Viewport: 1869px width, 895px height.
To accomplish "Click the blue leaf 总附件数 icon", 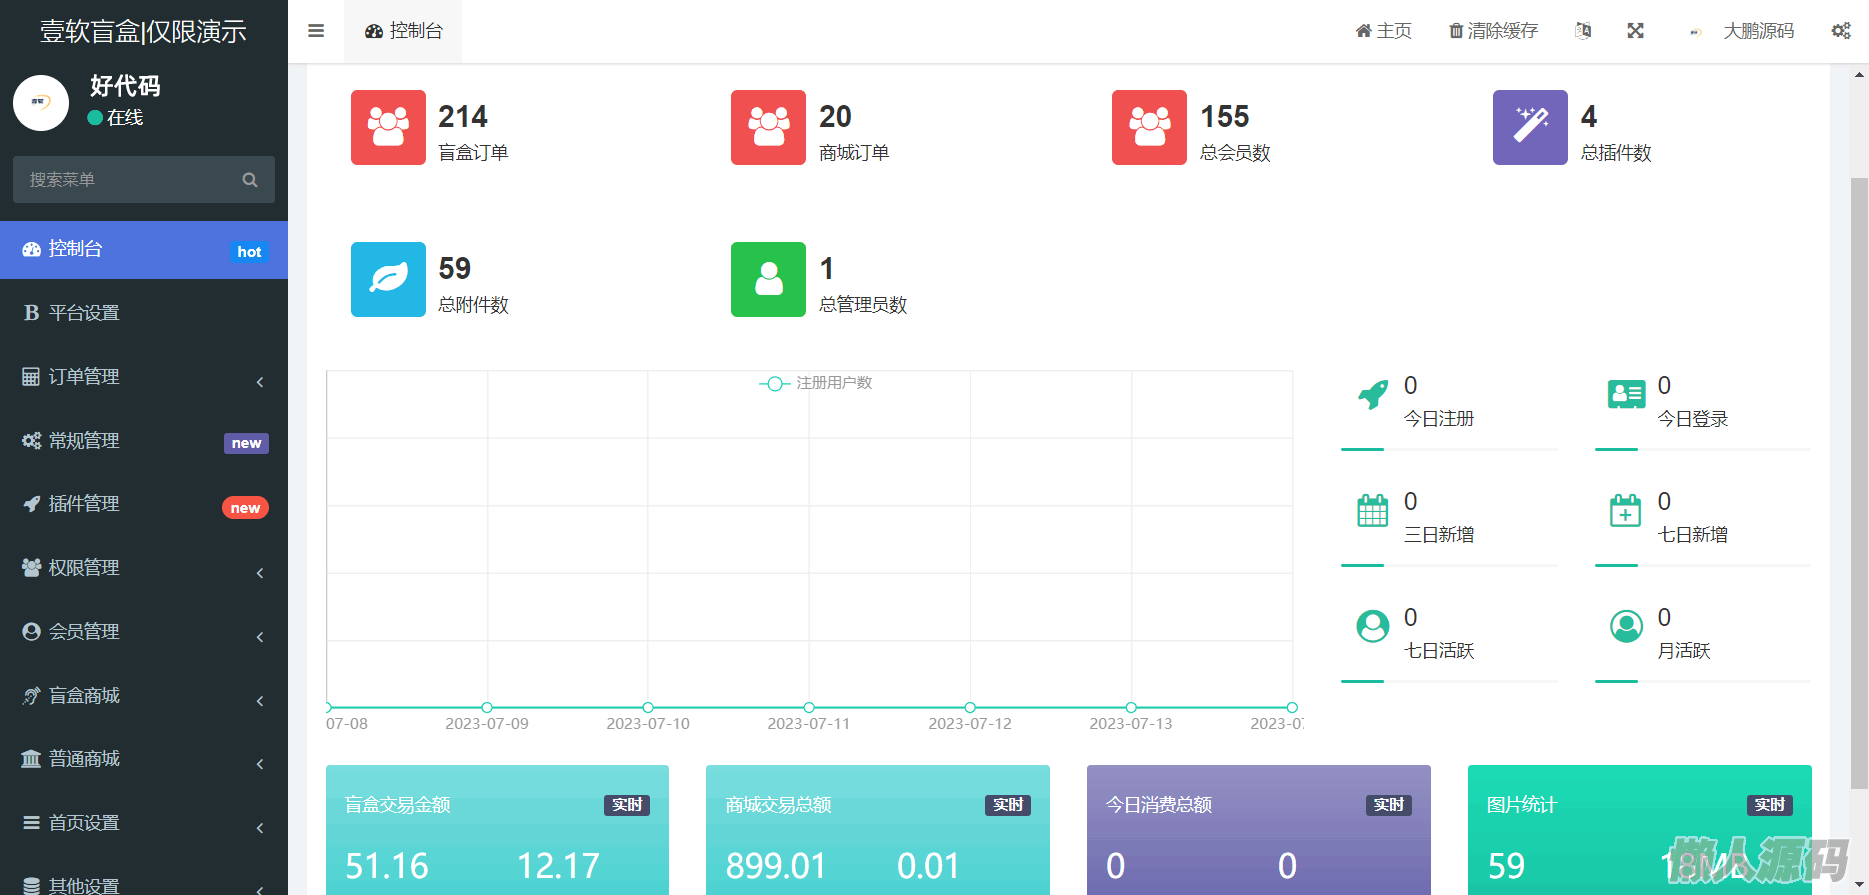I will click(x=388, y=279).
